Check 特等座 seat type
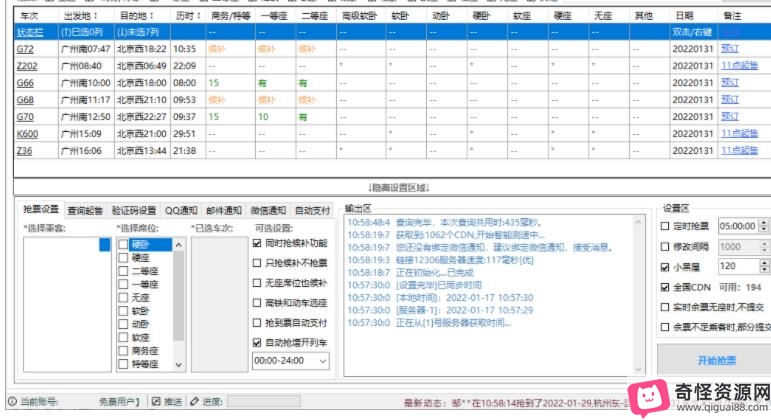Image resolution: width=771 pixels, height=420 pixels. coord(123,364)
